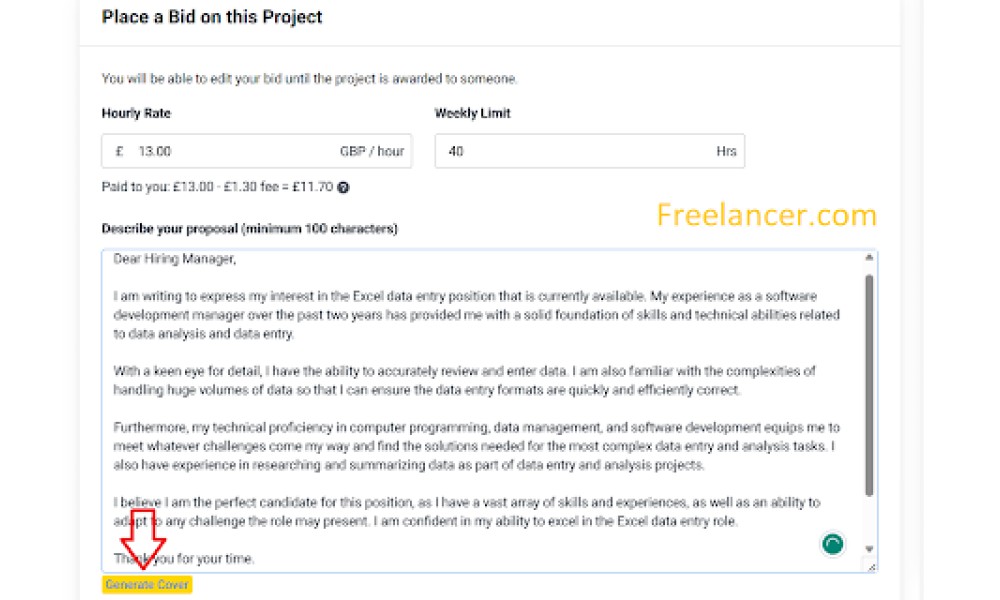
Task: Click the Place a Bid on this Project heading
Action: pos(212,17)
